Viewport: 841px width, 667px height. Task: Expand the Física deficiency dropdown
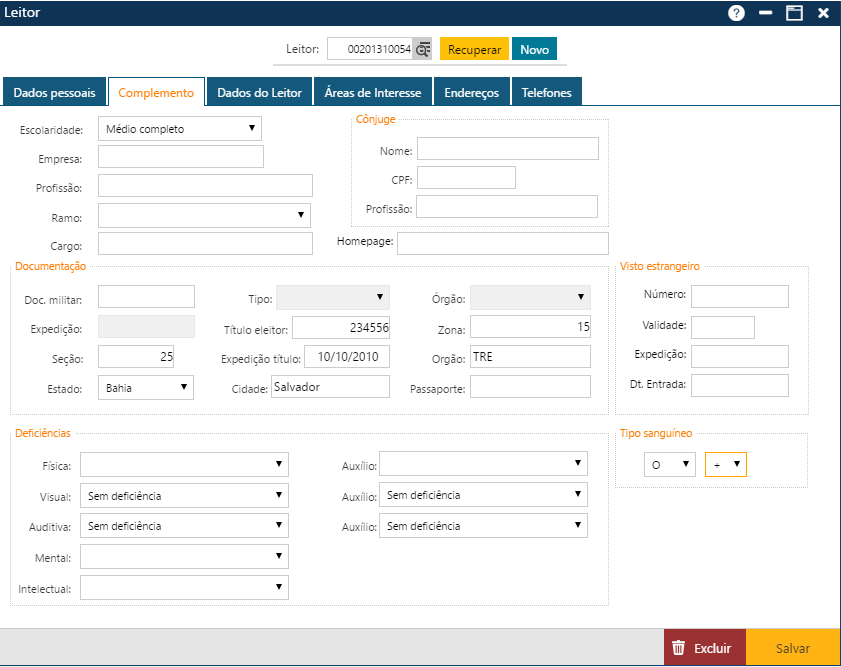pos(279,464)
